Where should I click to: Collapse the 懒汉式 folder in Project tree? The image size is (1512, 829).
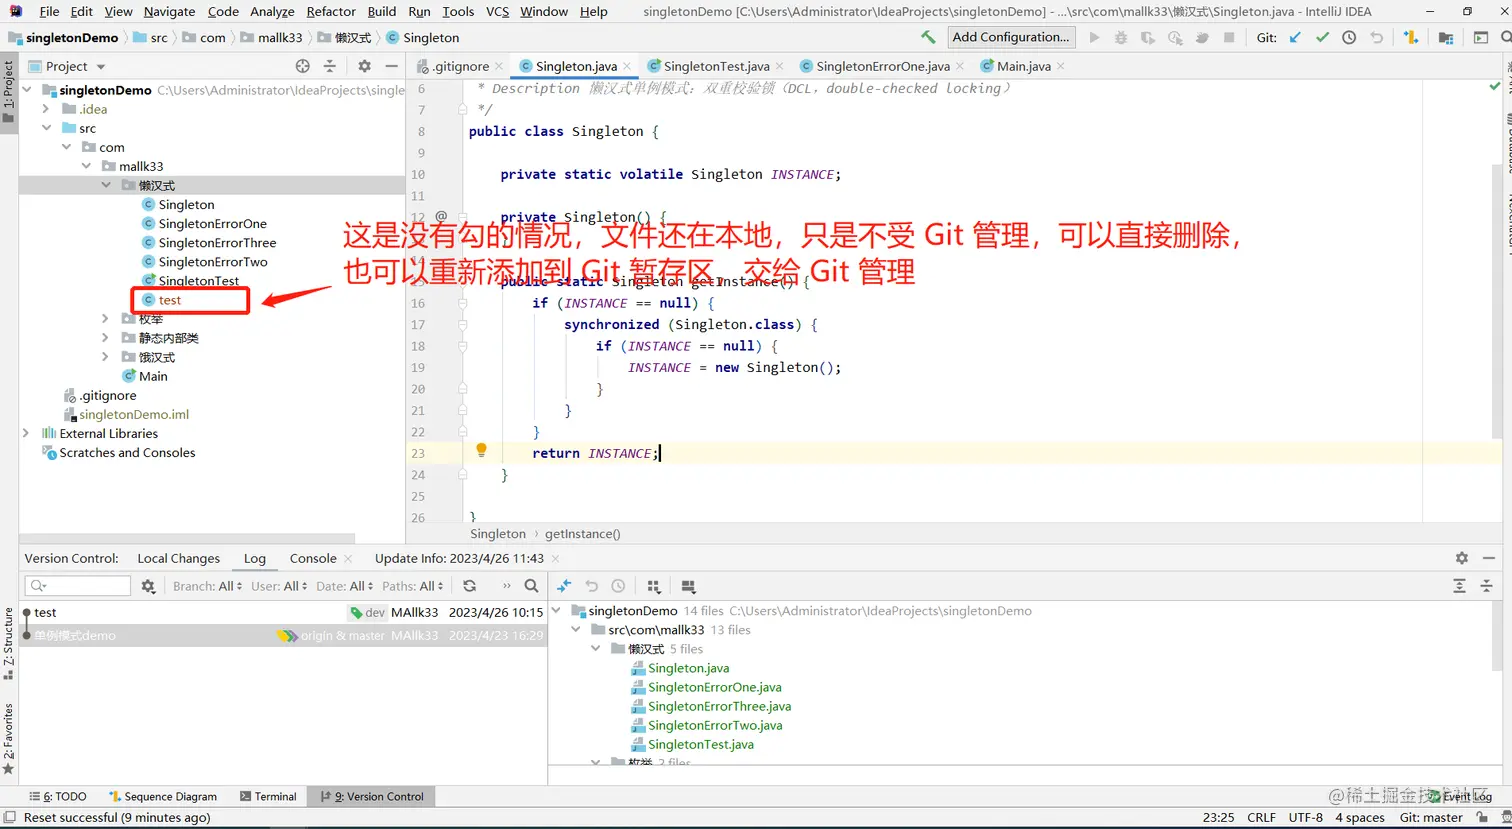click(x=107, y=184)
